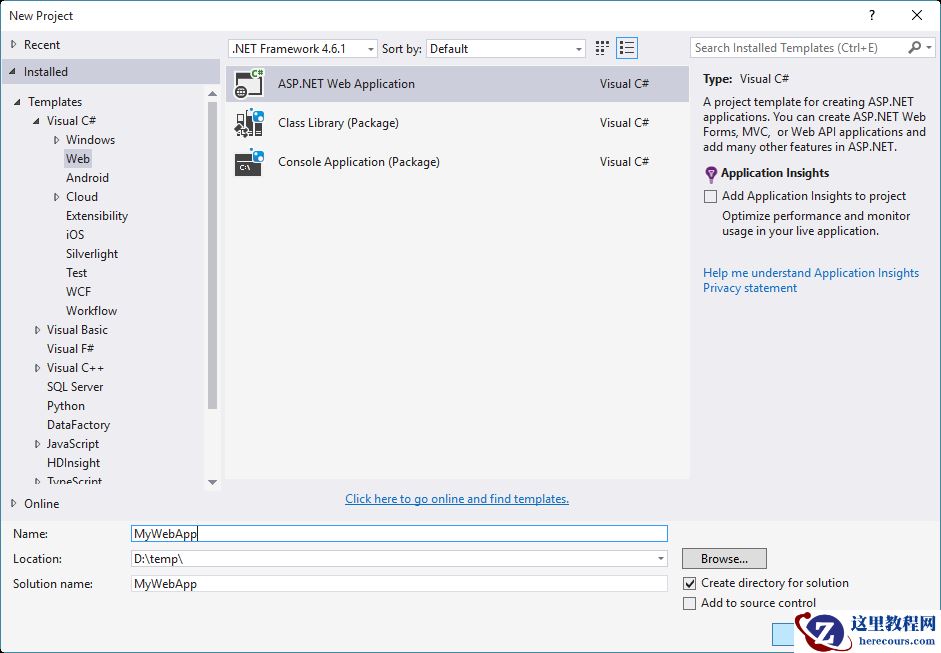Click the ASP.NET Web Application template icon
Image resolution: width=941 pixels, height=653 pixels.
[x=249, y=83]
